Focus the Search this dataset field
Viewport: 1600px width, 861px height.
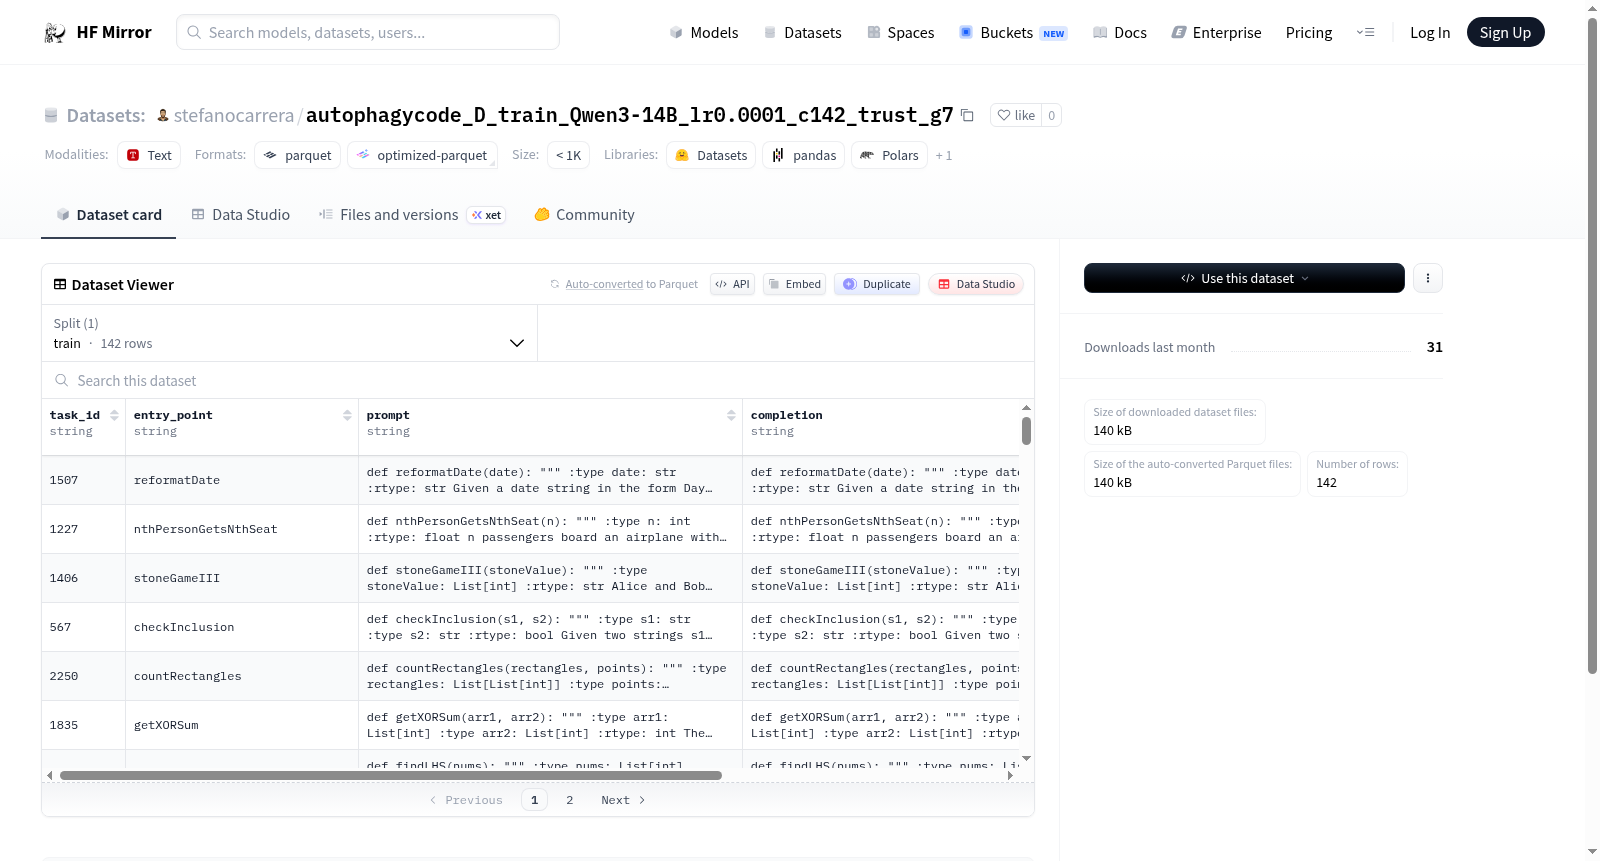pos(538,380)
